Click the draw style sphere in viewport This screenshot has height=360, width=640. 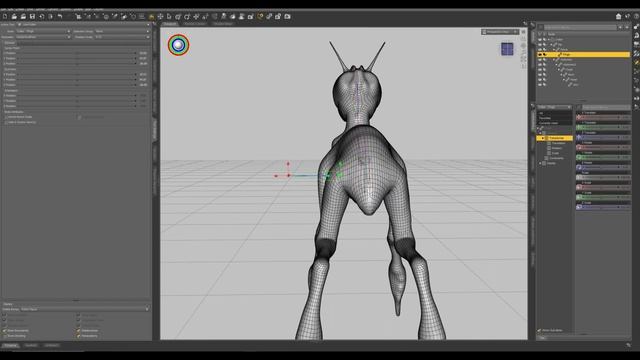[x=178, y=45]
